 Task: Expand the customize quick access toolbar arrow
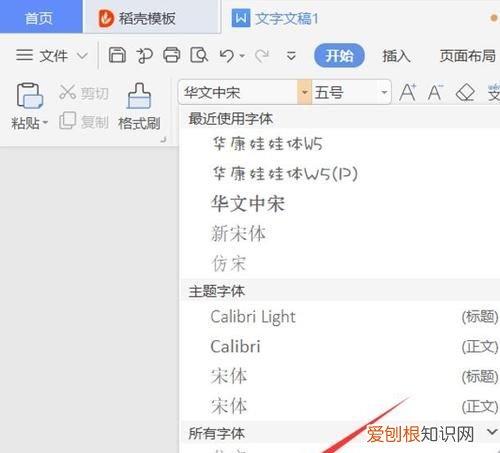click(x=291, y=56)
